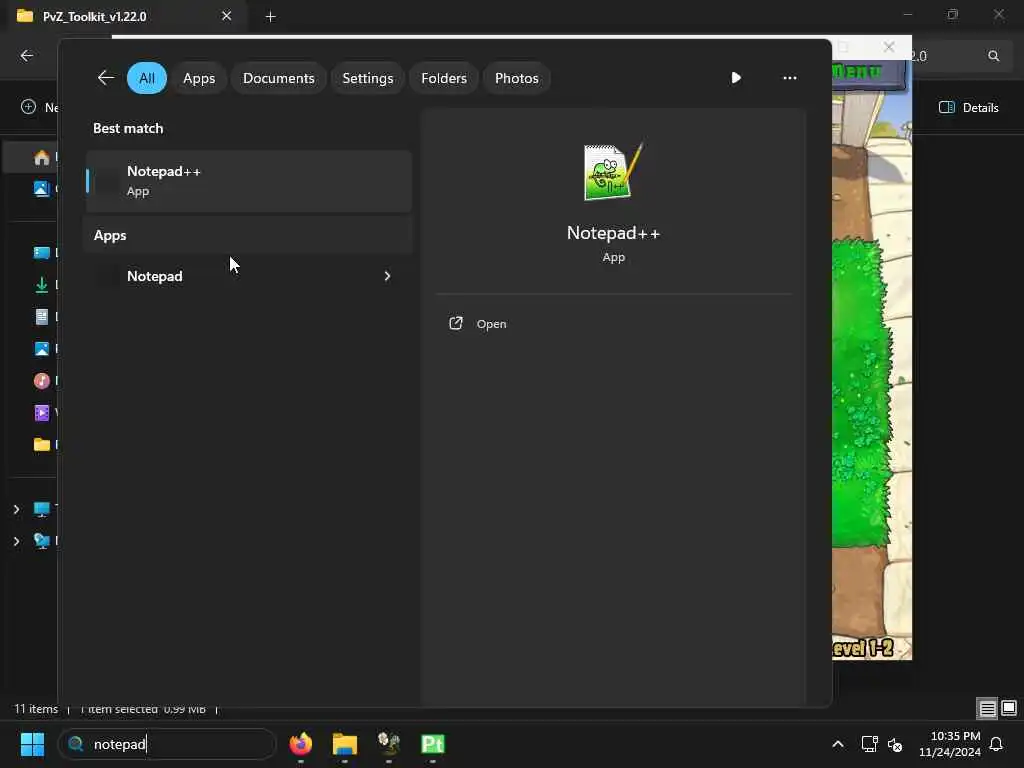Open Music in Explorer sidebar
1024x768 pixels.
click(x=42, y=381)
